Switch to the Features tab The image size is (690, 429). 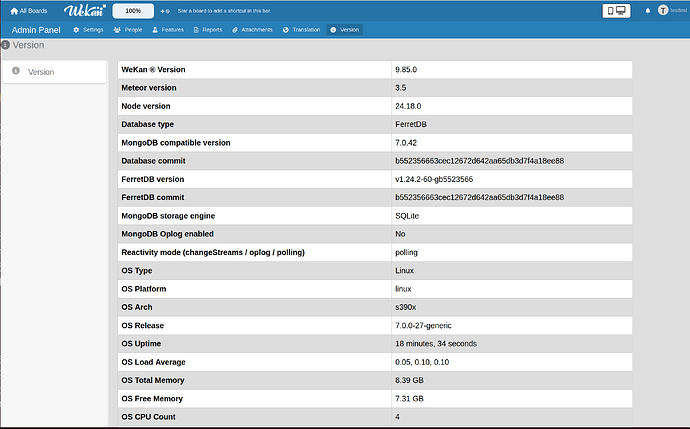[168, 30]
